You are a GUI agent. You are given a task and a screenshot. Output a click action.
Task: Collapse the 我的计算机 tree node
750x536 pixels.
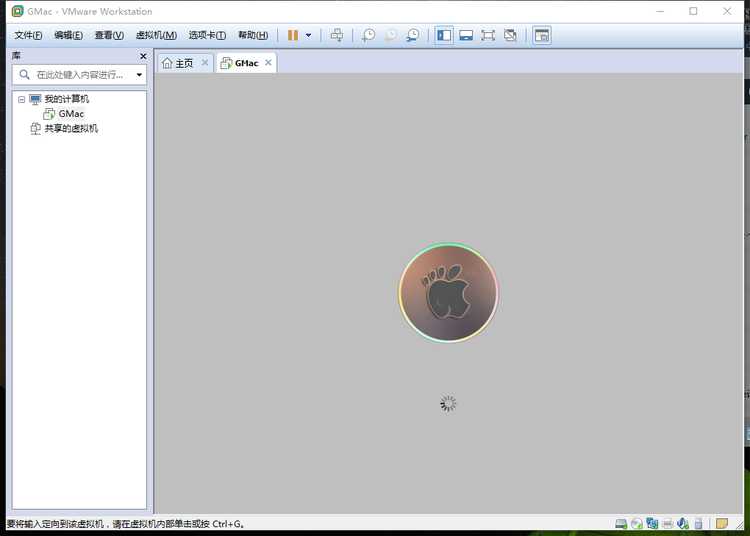coord(22,99)
